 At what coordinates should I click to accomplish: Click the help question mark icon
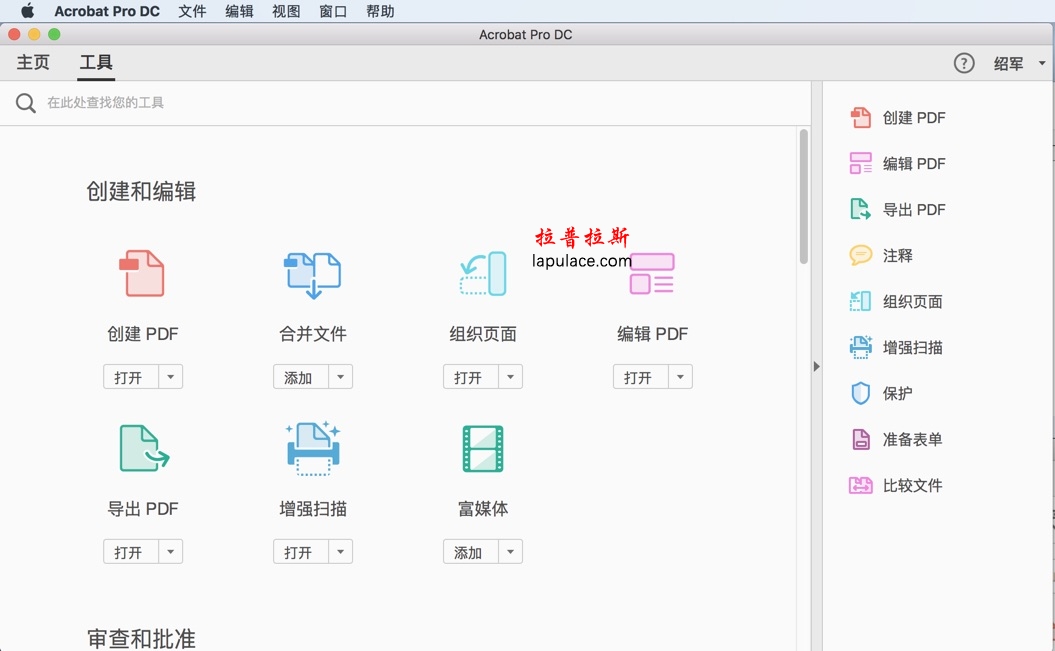pos(964,63)
